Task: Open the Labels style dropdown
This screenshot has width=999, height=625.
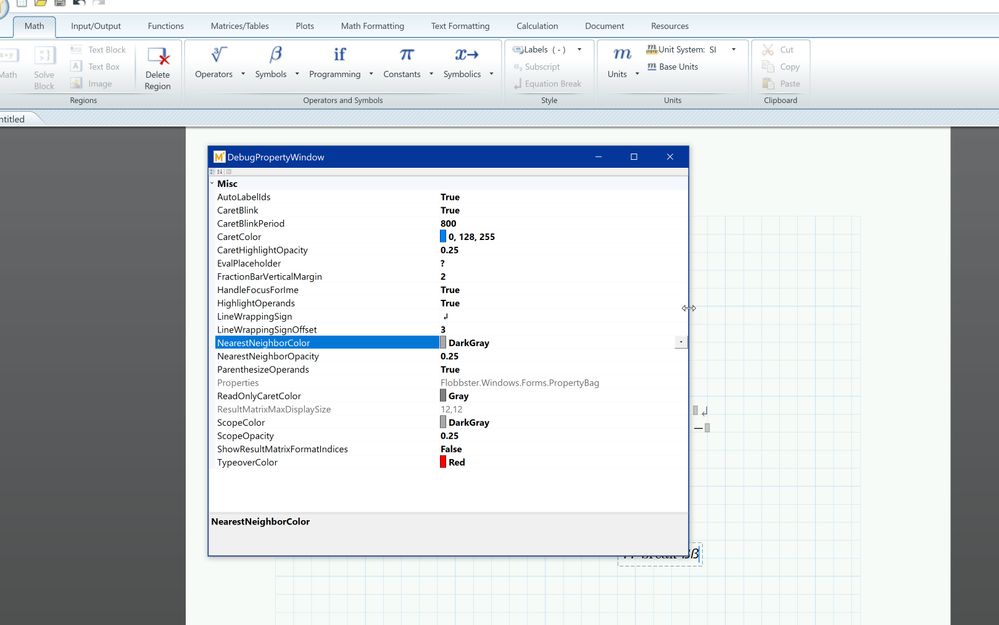Action: pyautogui.click(x=579, y=49)
